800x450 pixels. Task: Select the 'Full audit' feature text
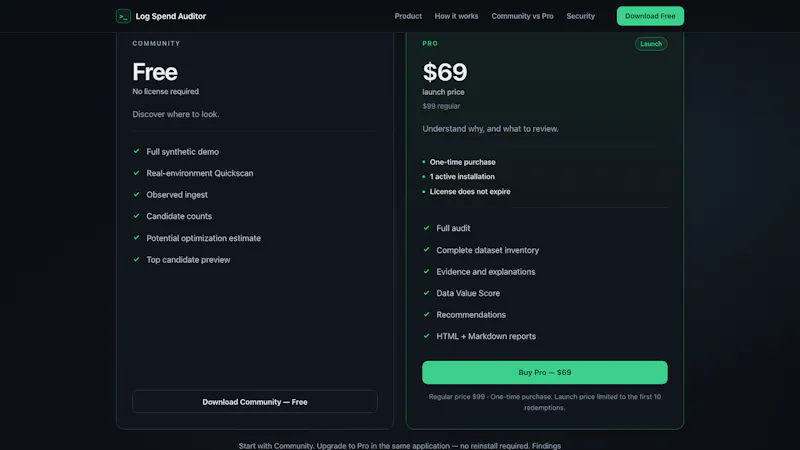pyautogui.click(x=453, y=228)
